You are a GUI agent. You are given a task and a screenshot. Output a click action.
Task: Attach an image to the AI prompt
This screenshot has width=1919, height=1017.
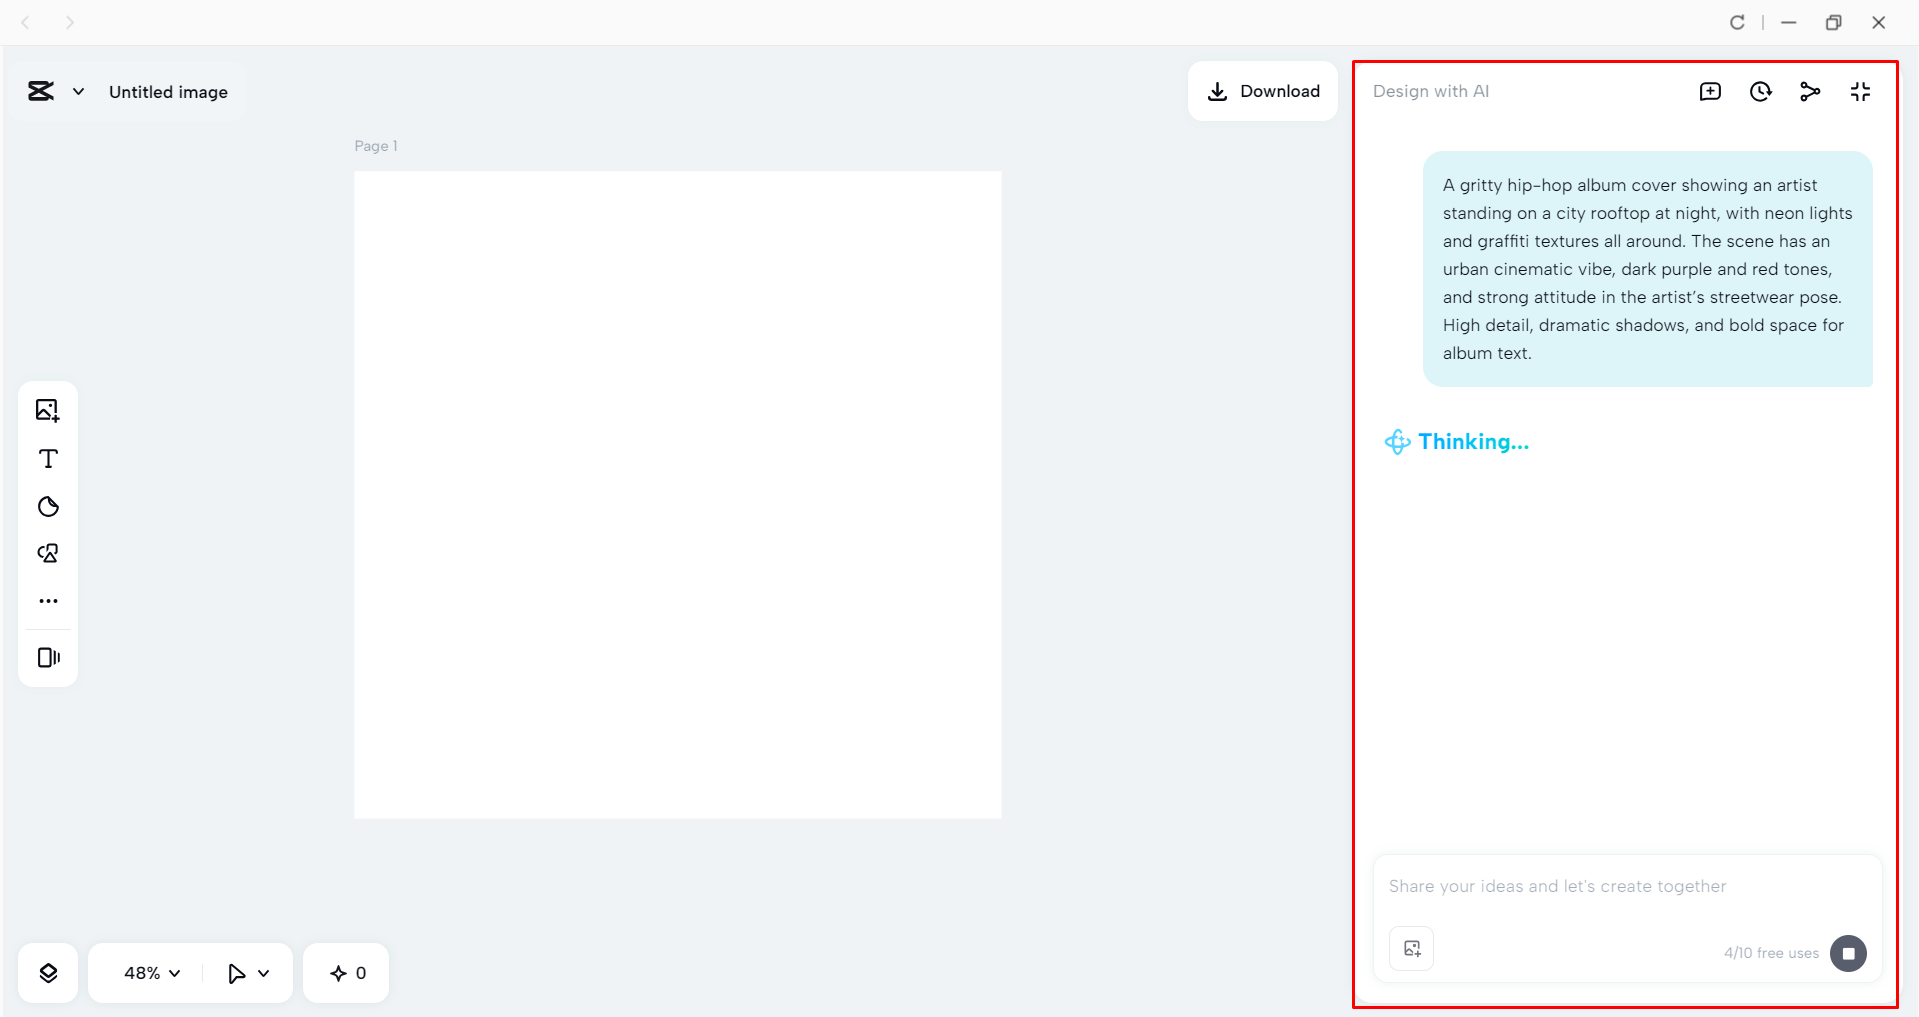[x=1411, y=949]
